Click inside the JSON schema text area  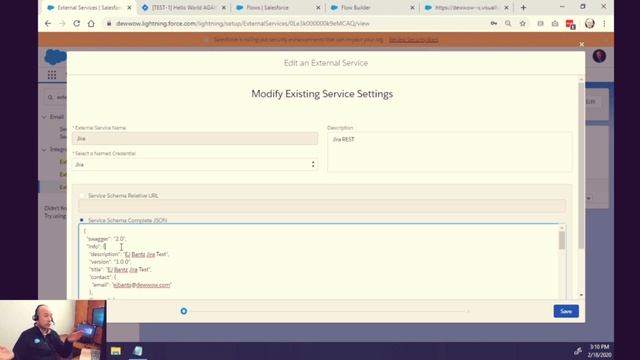(x=318, y=261)
